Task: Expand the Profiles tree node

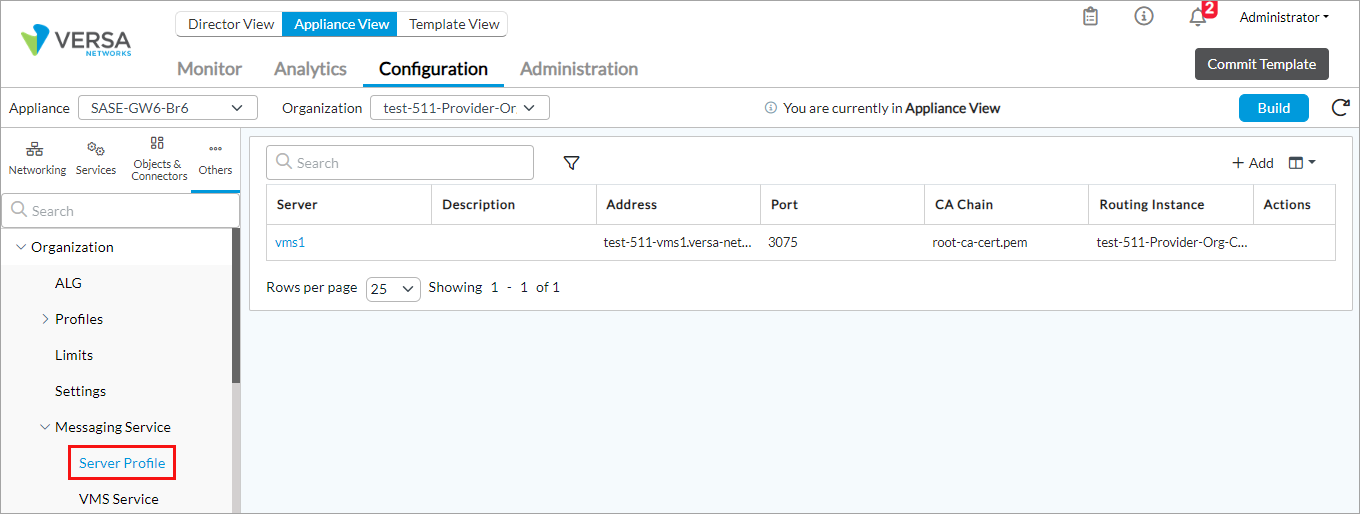Action: click(x=45, y=319)
